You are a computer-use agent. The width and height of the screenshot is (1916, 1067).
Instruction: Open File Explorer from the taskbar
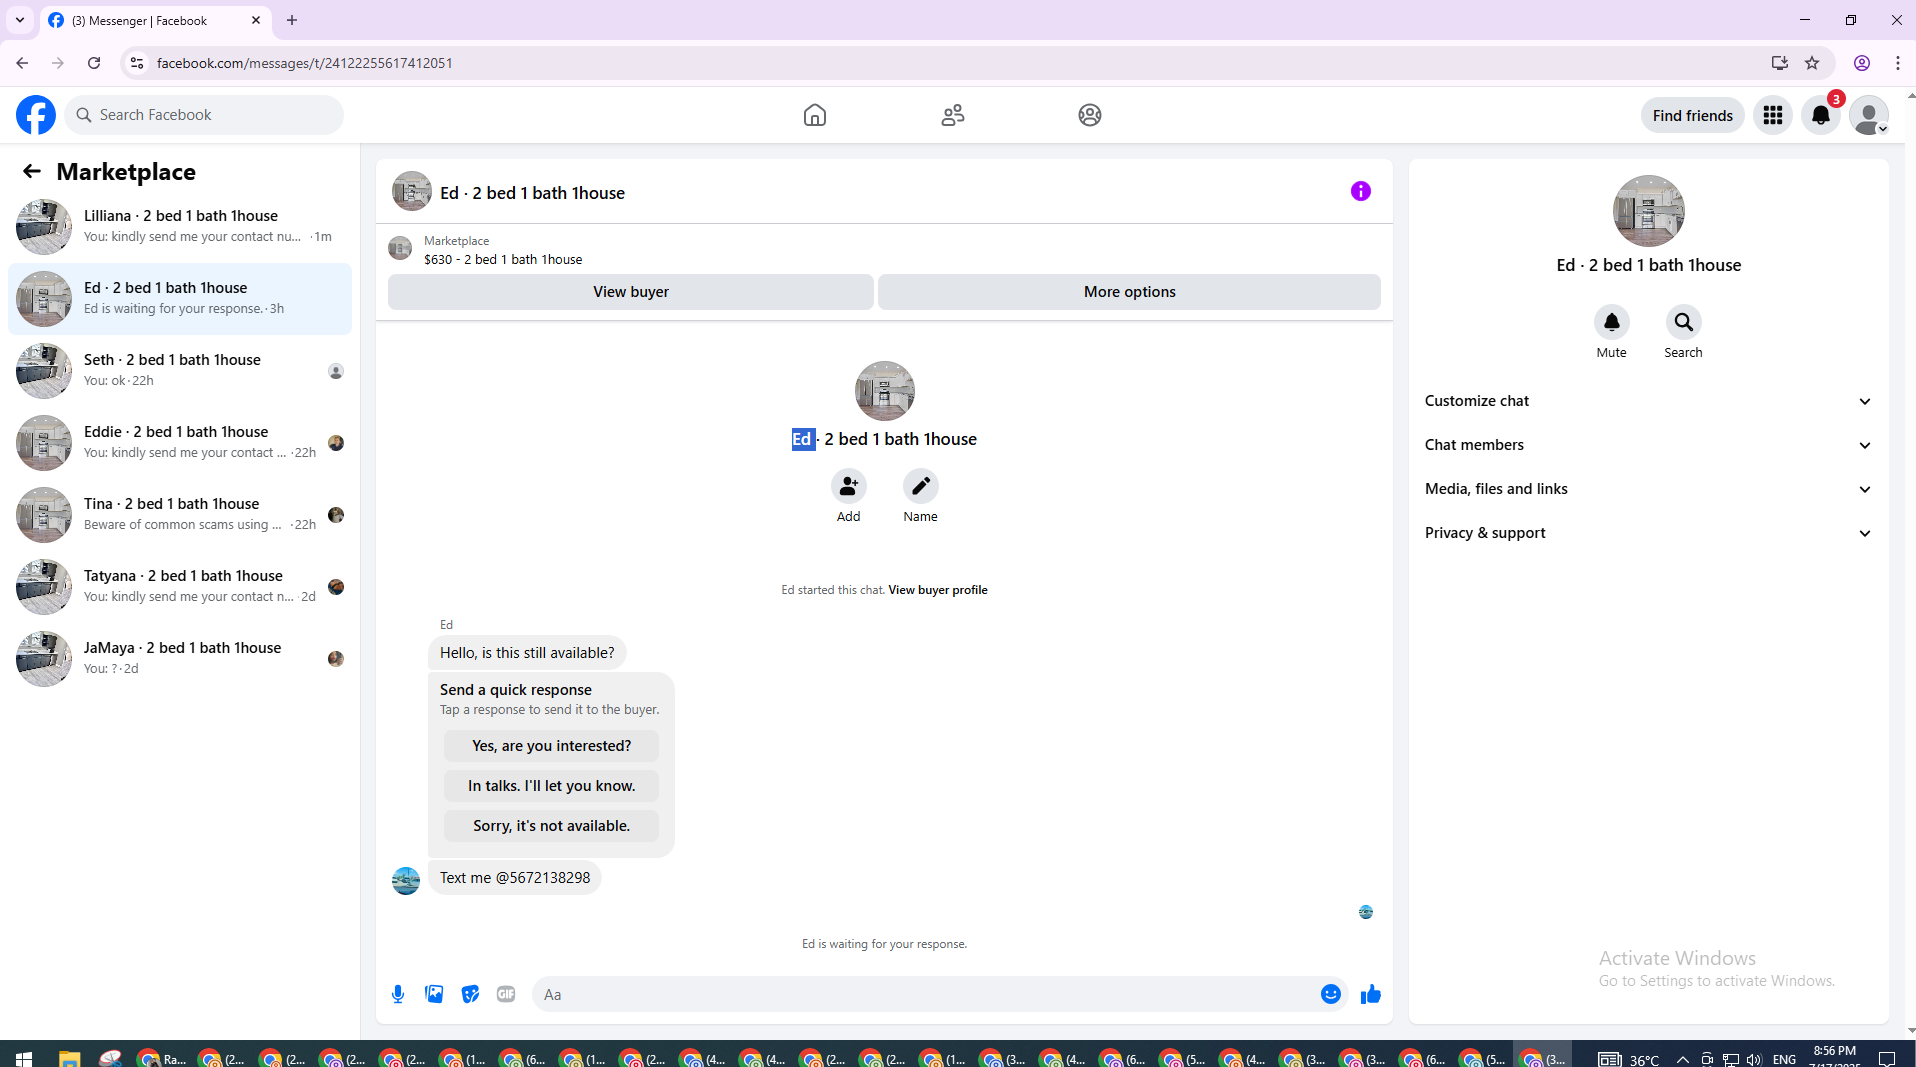coord(69,1058)
